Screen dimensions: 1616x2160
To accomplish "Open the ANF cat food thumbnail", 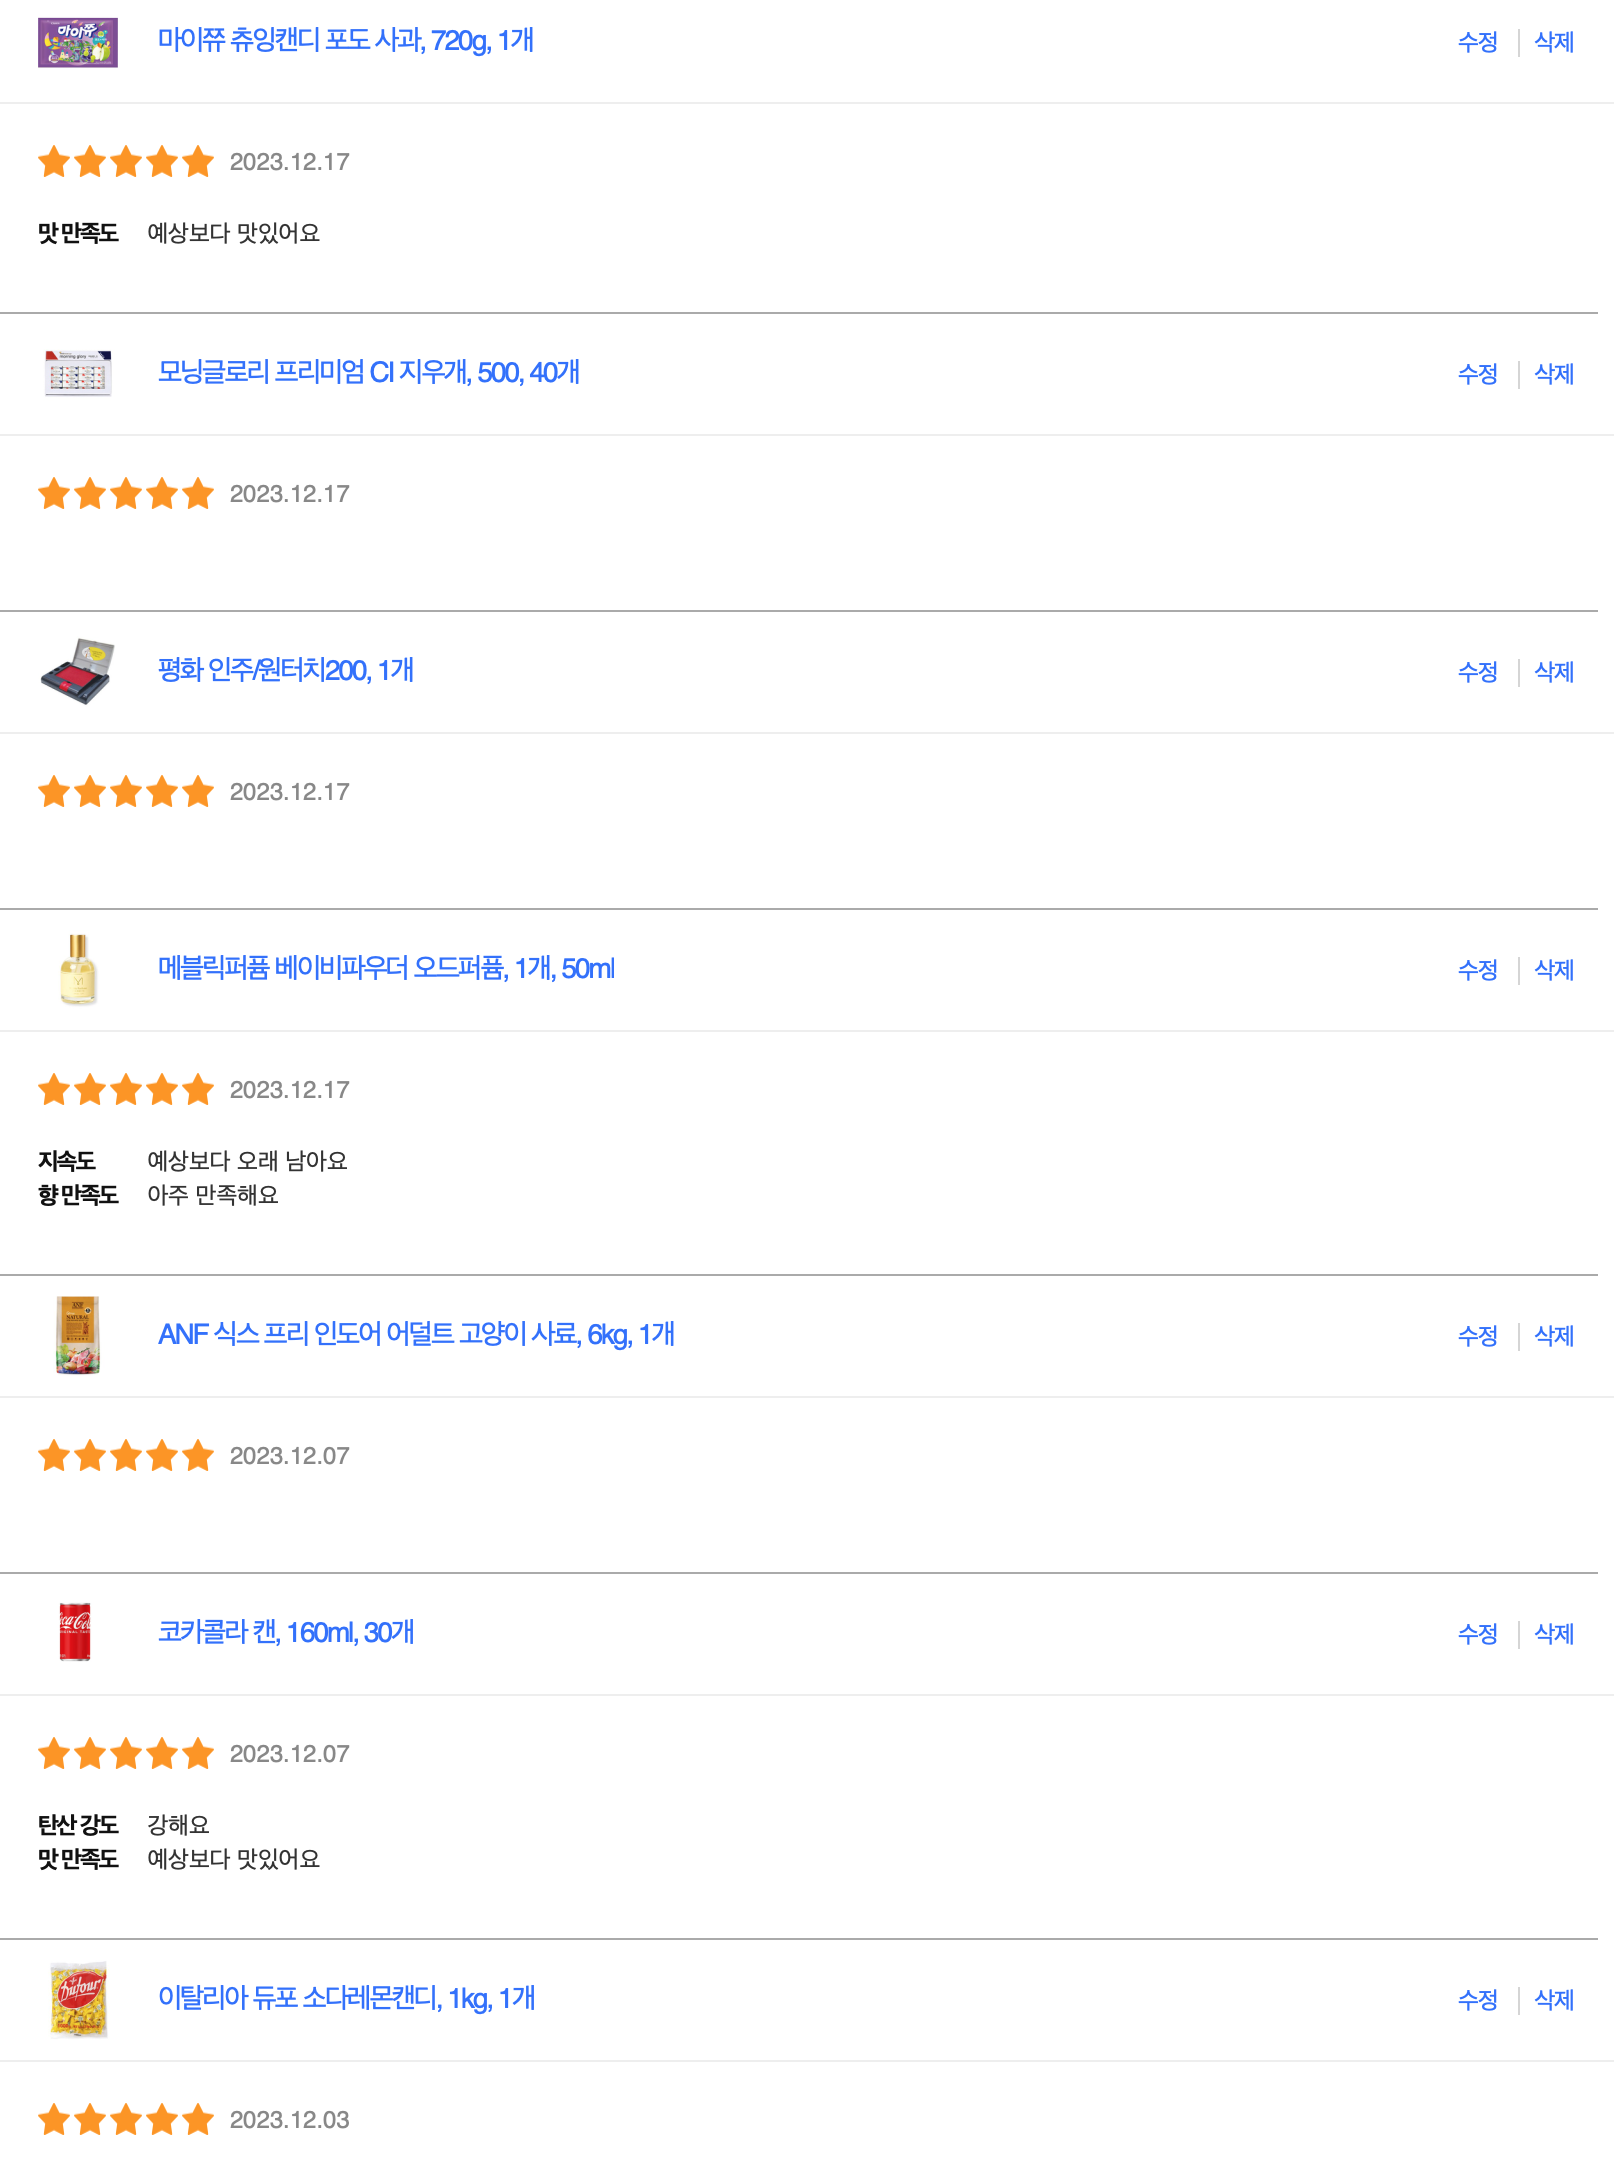I will click(78, 1335).
